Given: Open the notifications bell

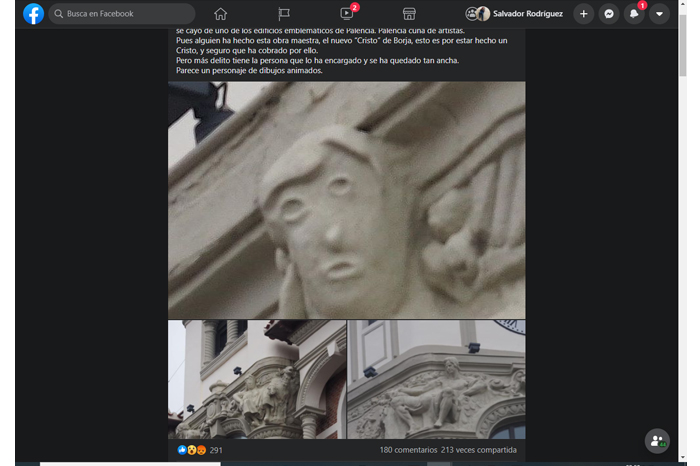Looking at the screenshot, I should click(x=634, y=14).
